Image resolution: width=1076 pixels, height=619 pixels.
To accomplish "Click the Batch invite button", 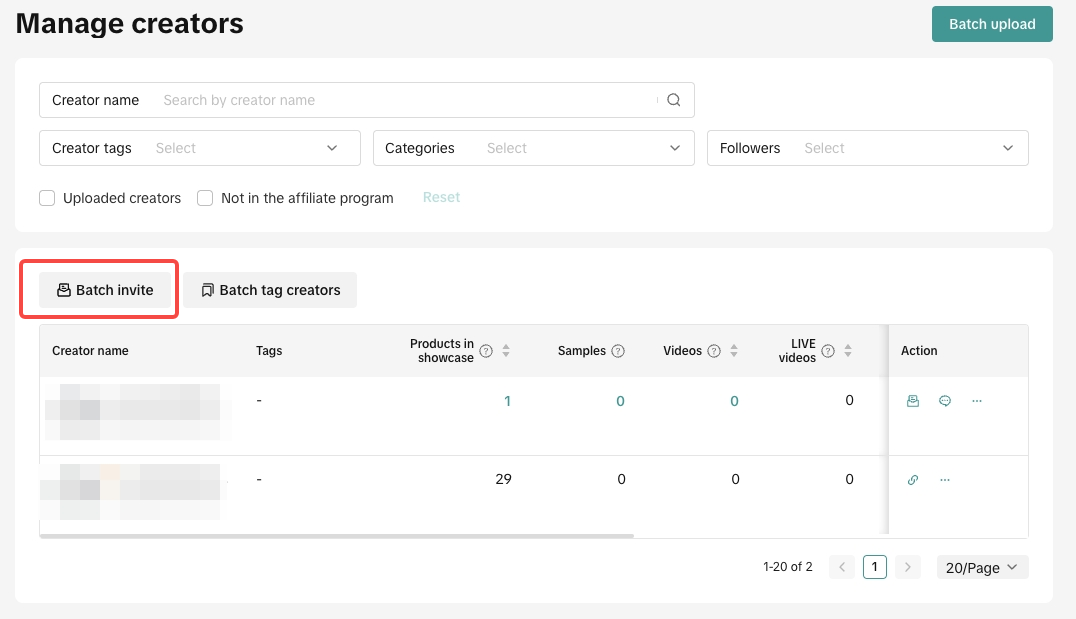I will pos(105,290).
